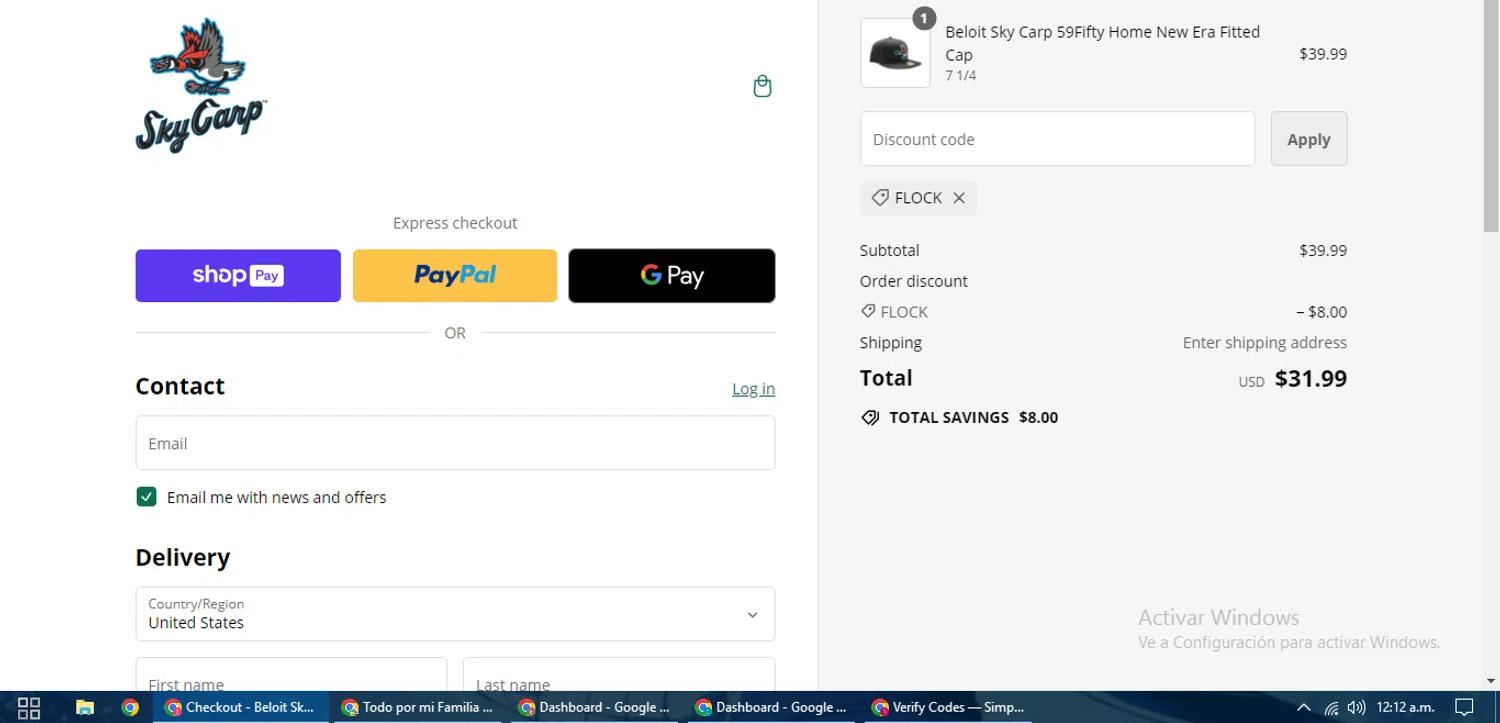Click the Total $31.99 amount

(1311, 378)
